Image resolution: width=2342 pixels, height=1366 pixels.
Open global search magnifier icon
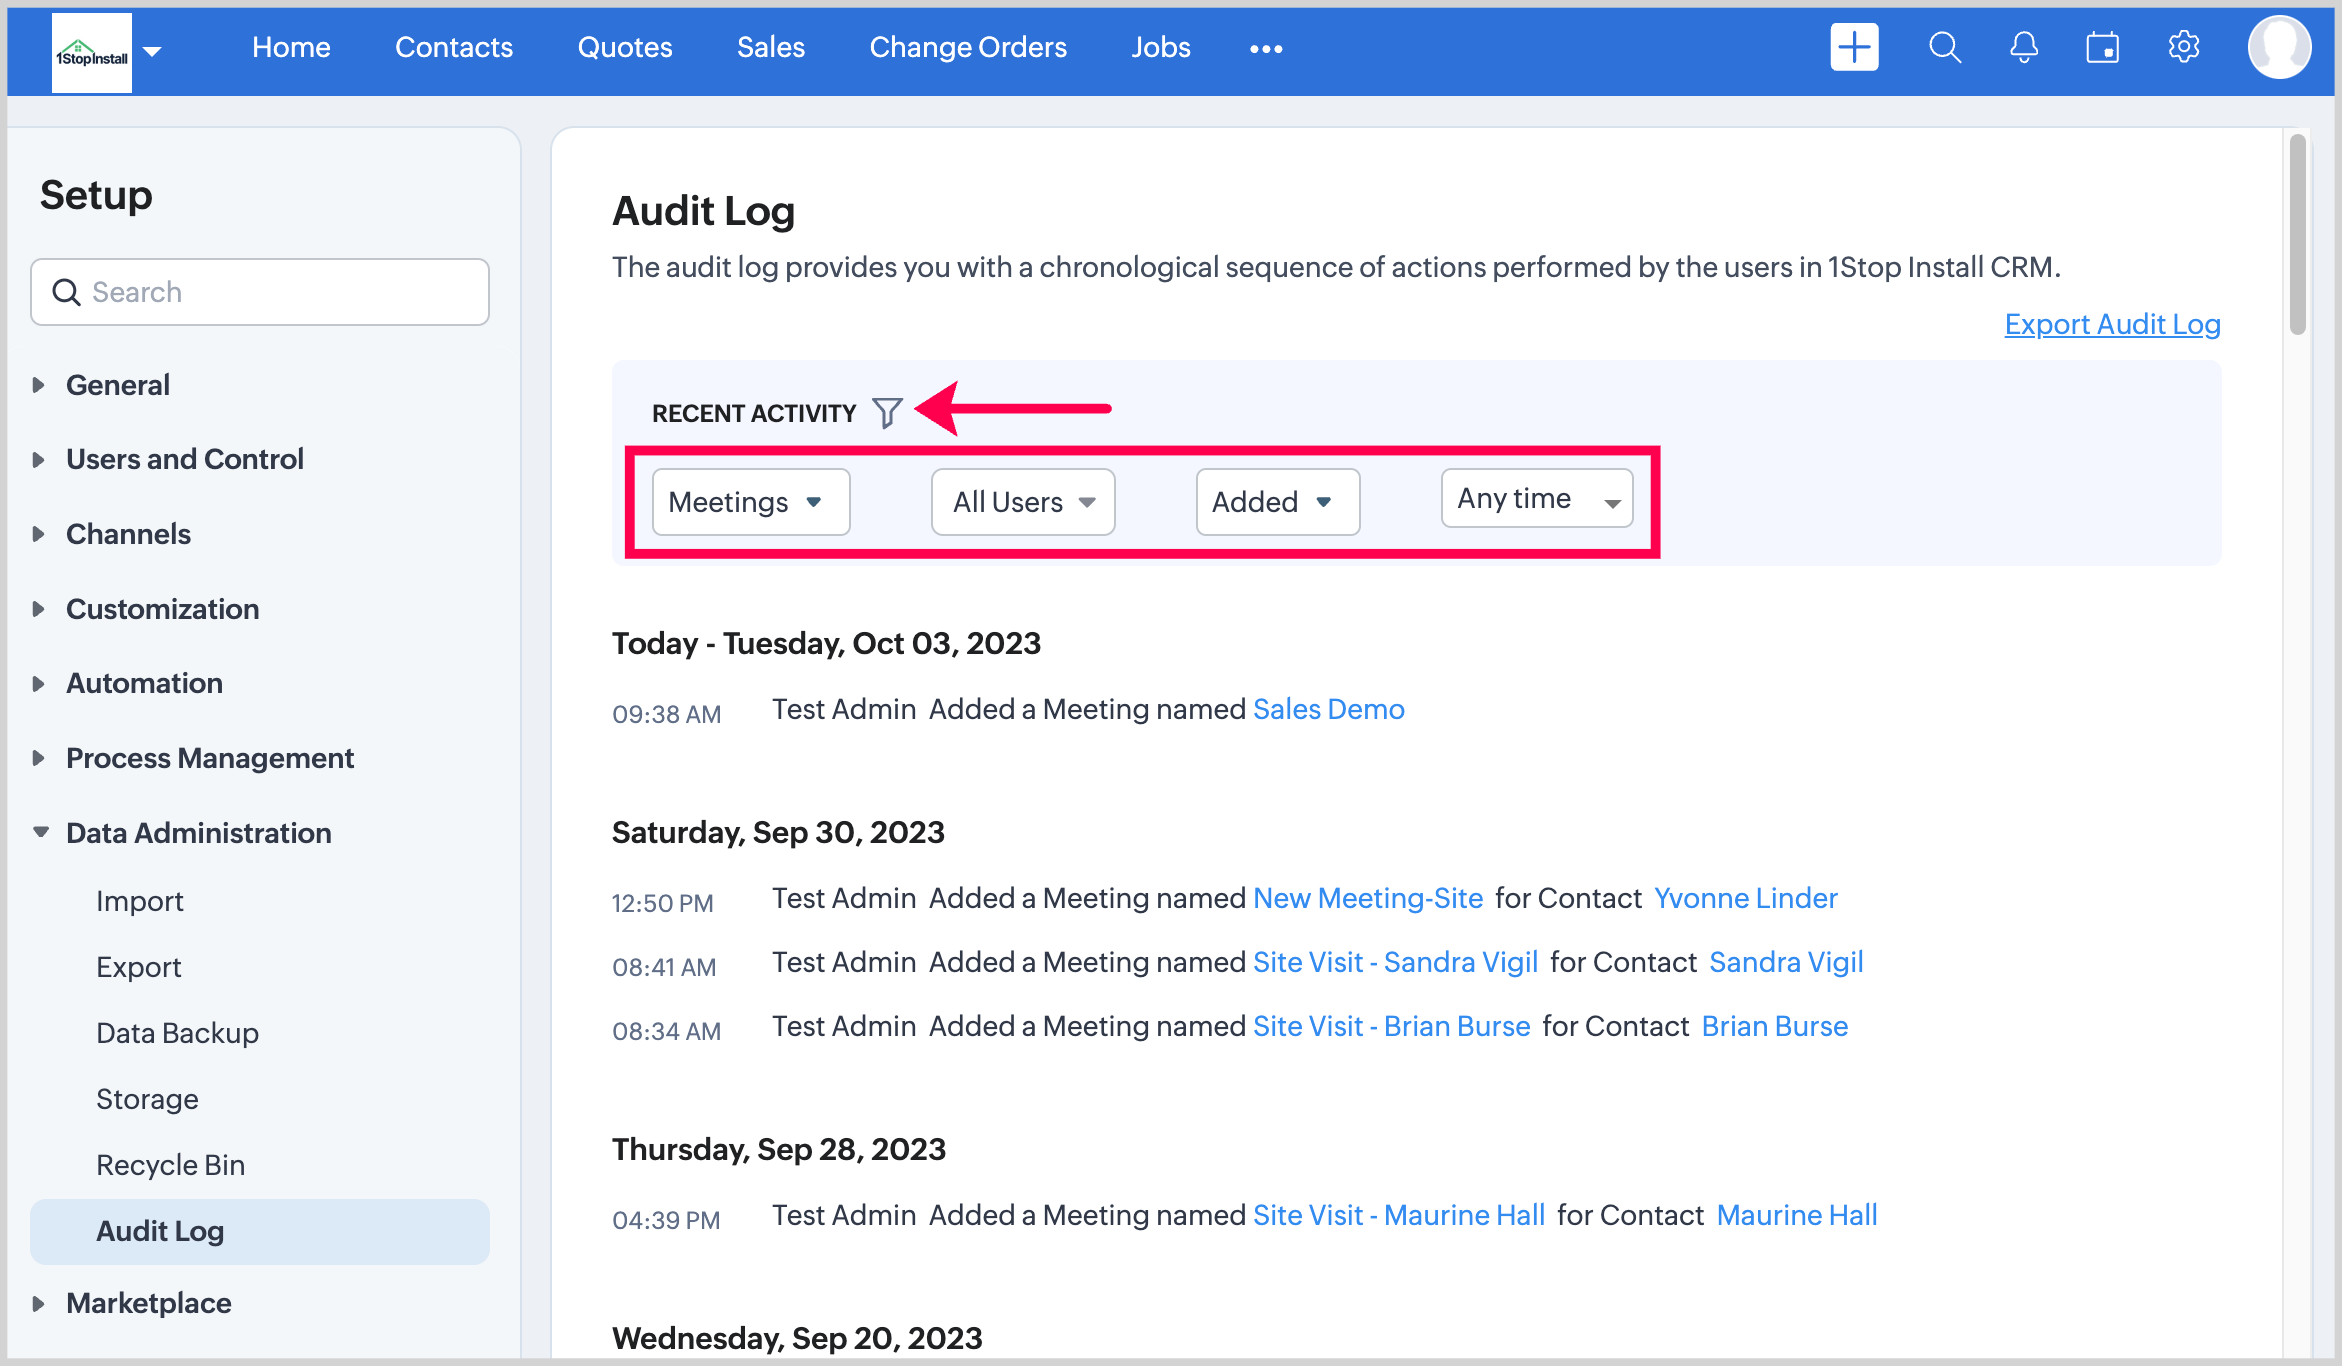[1944, 47]
